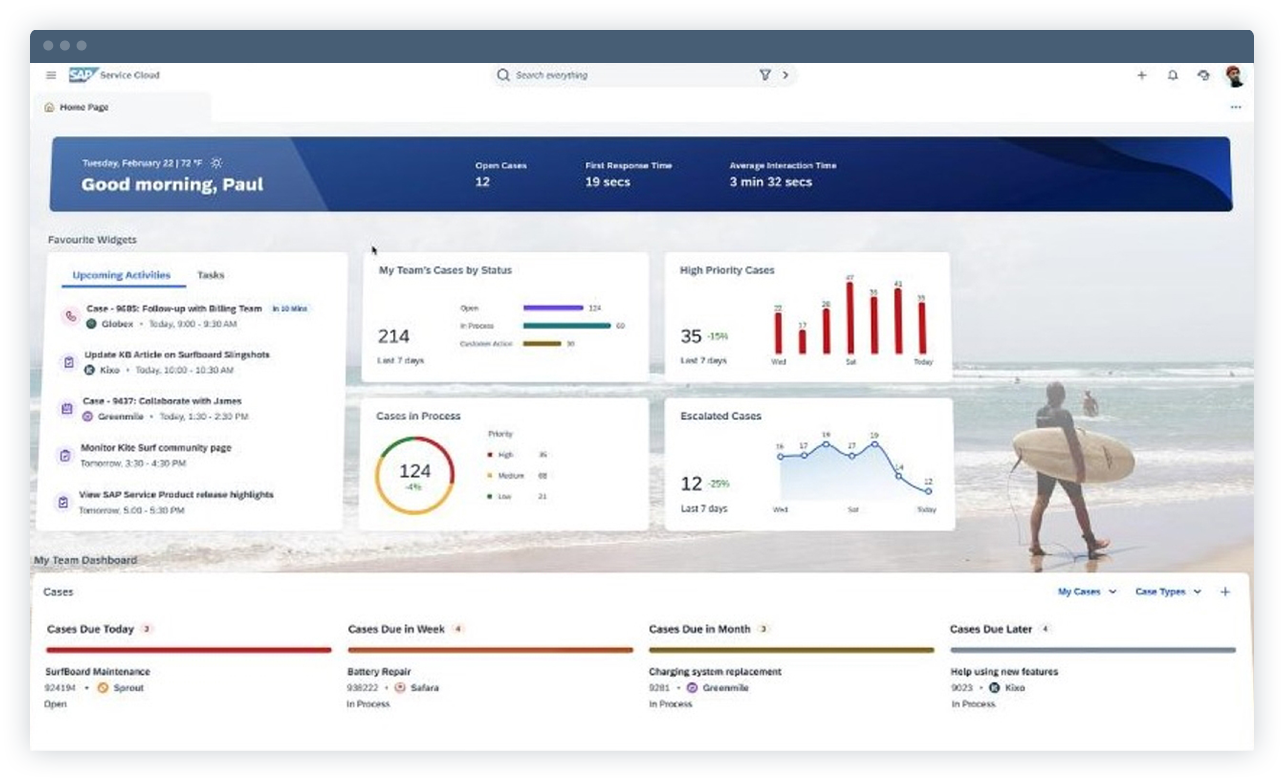
Task: Open the navigation hamburger menu
Action: 50,74
